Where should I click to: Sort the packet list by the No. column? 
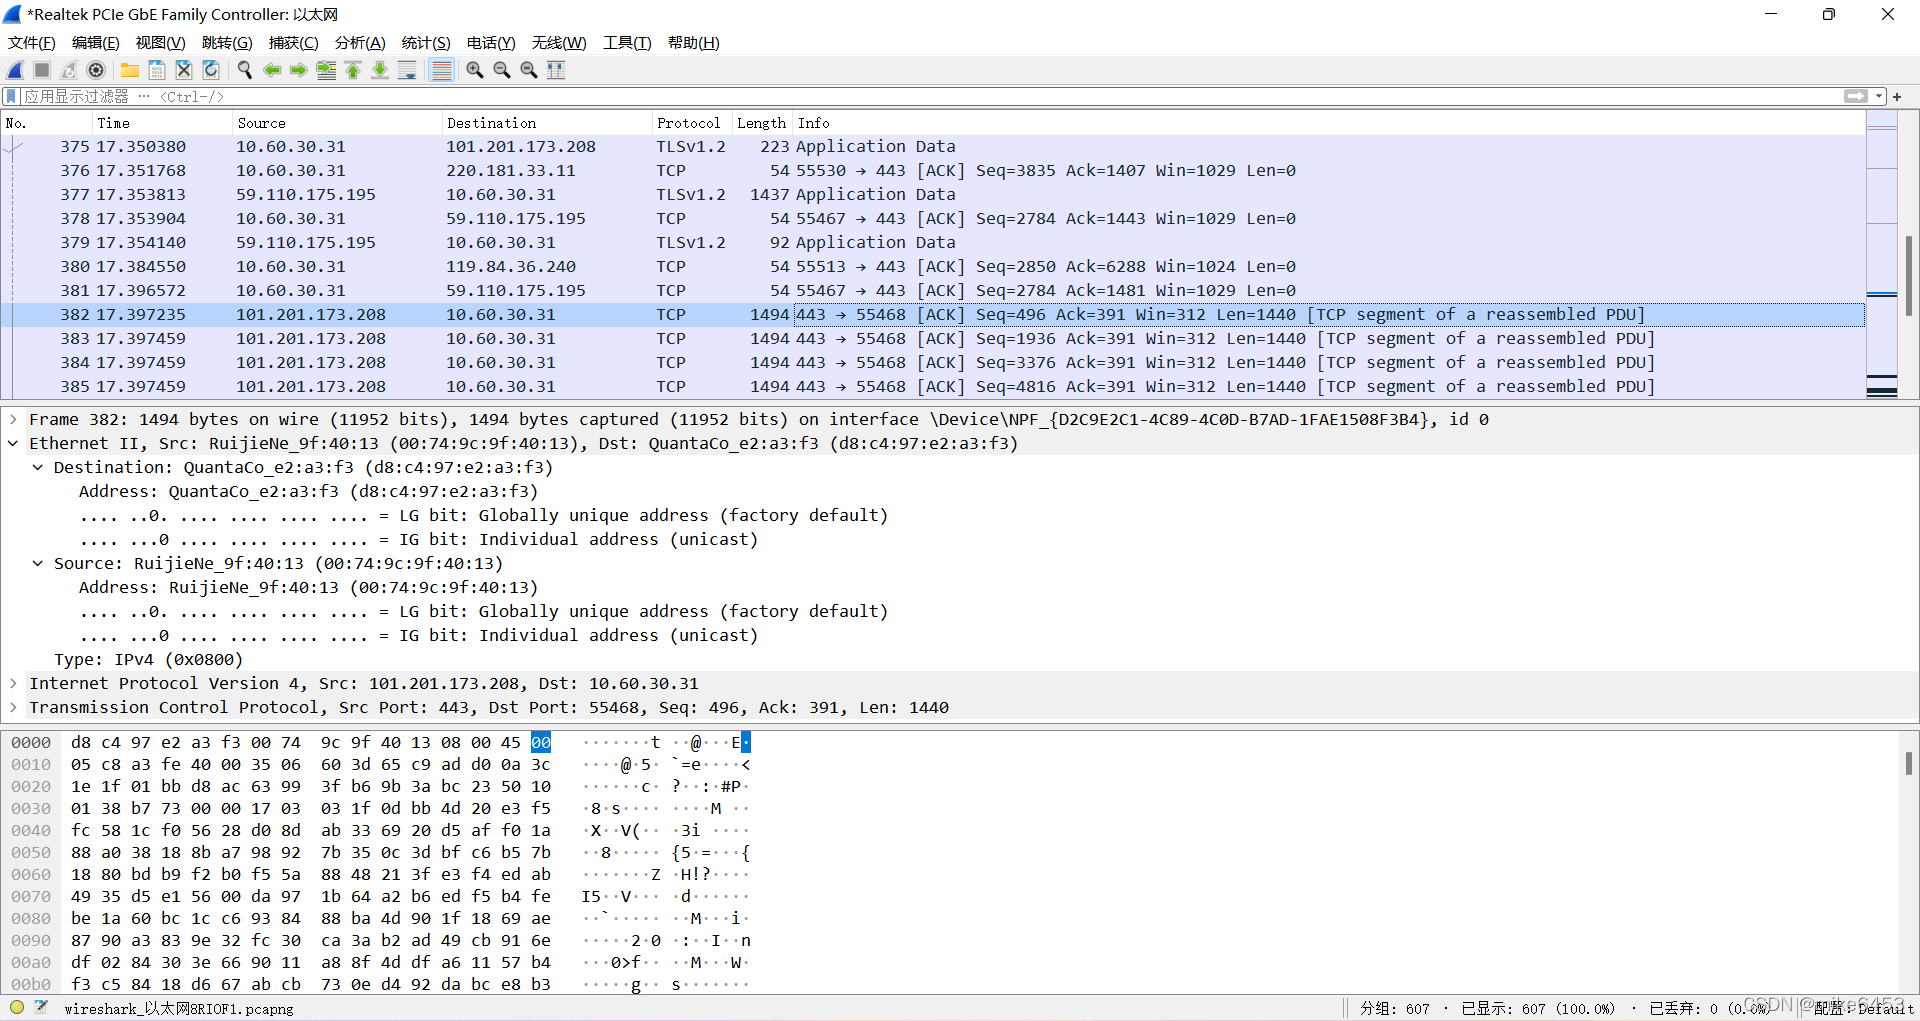coord(47,123)
